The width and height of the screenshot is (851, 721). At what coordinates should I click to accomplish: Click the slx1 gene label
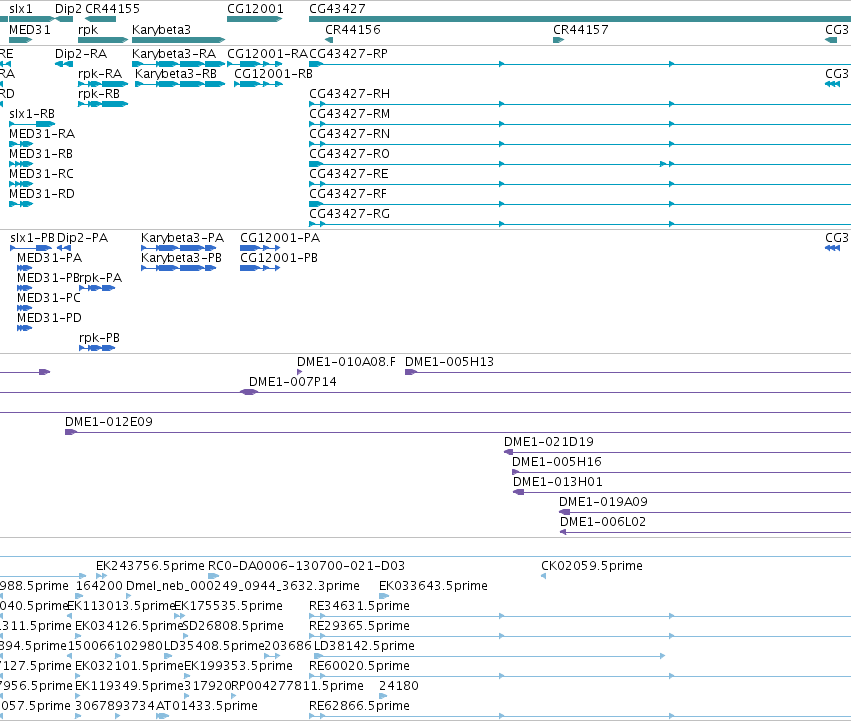[x=21, y=9]
